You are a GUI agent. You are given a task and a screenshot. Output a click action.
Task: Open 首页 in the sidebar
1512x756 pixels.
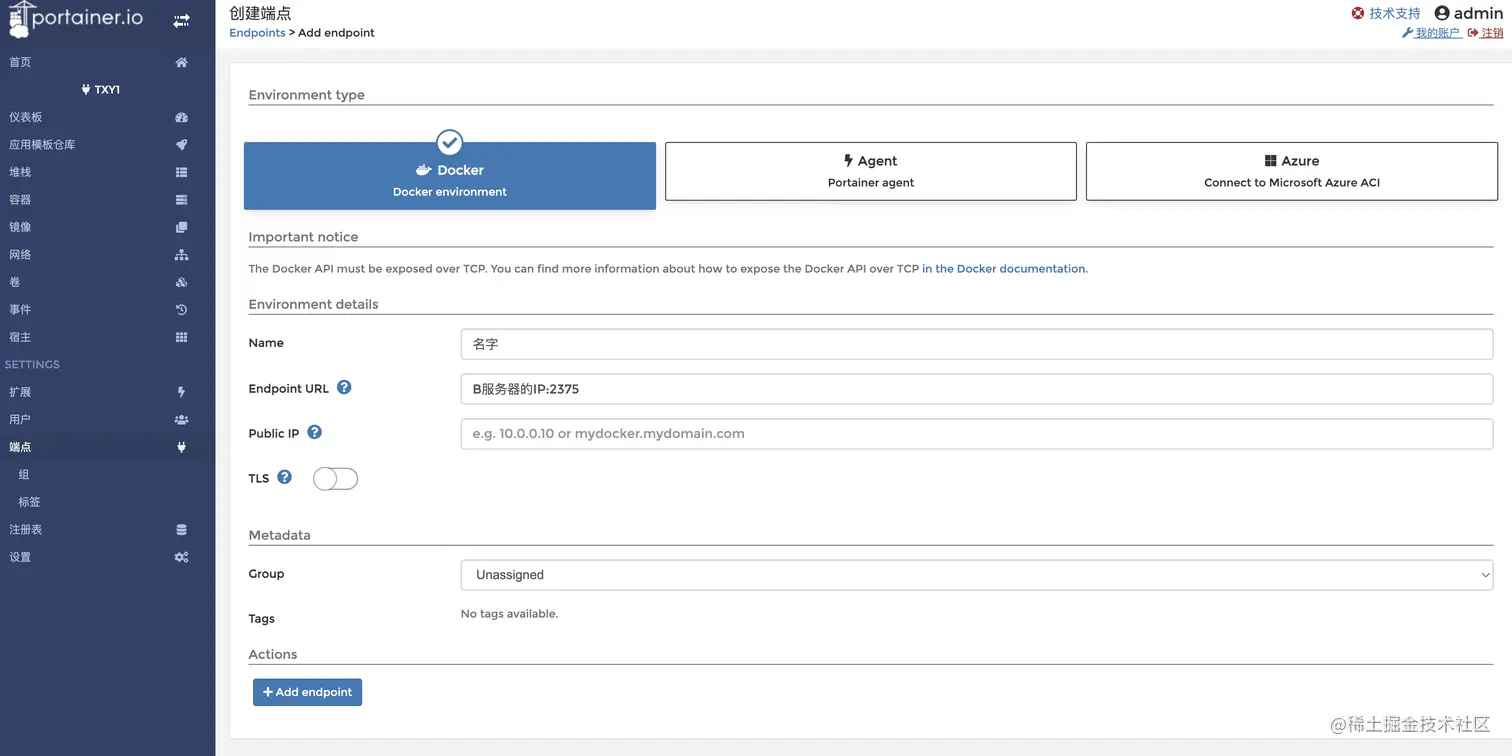point(20,62)
